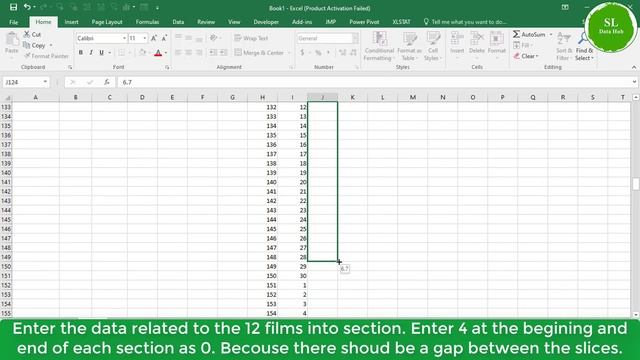
Task: Click the Copy button
Action: point(35,45)
